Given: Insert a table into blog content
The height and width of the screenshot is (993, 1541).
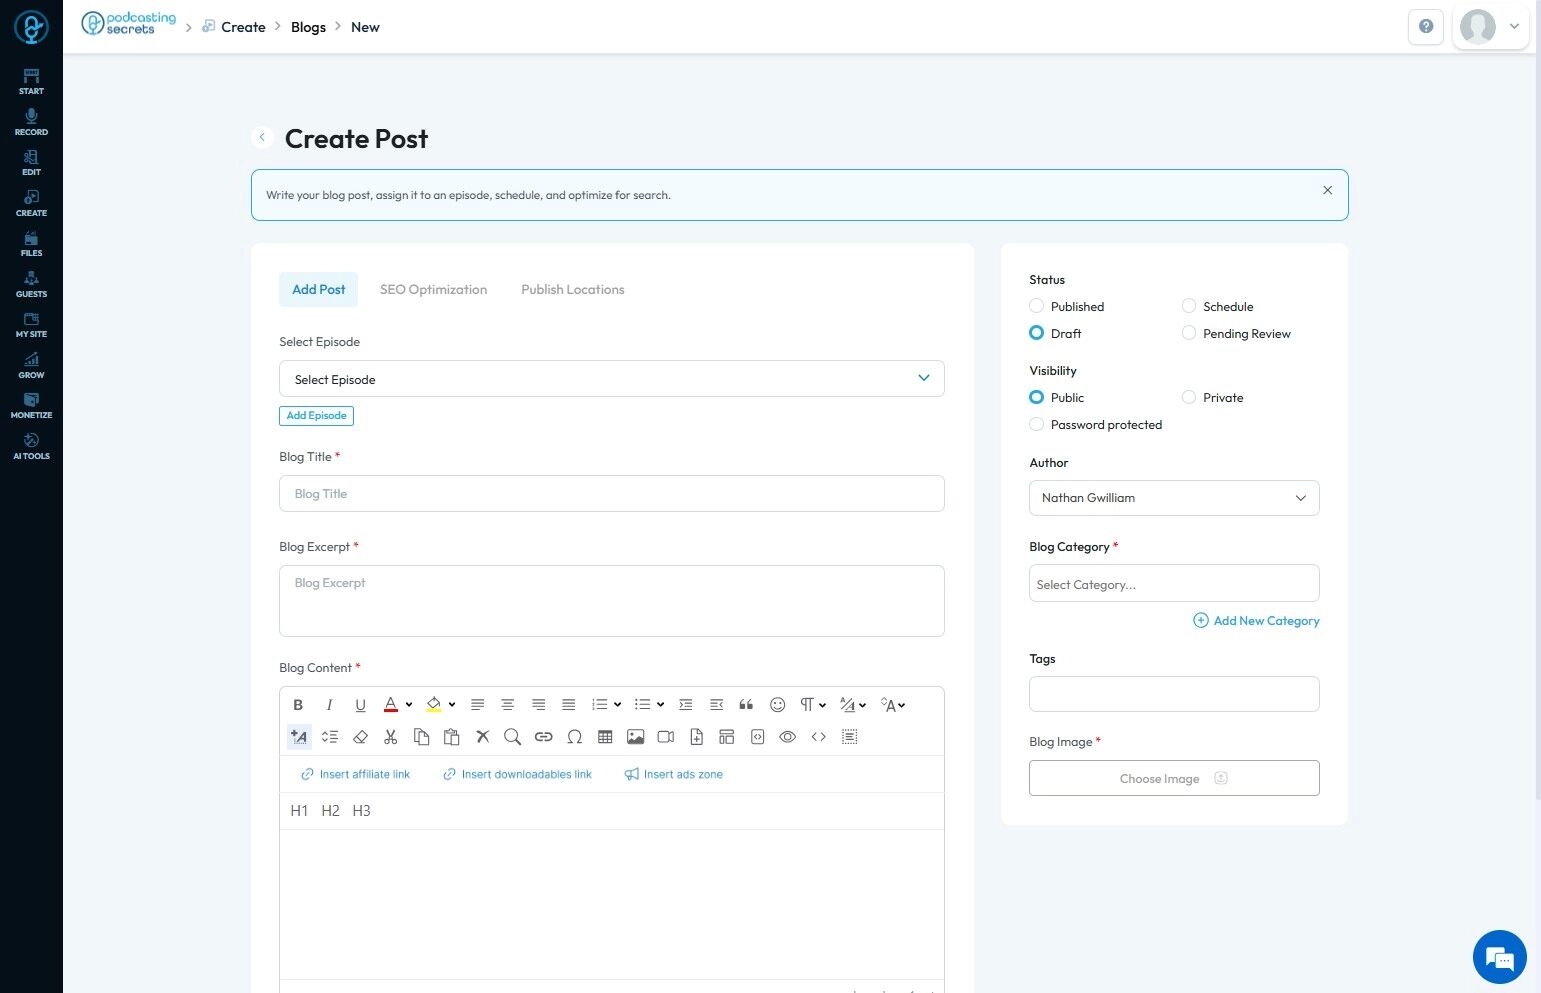Looking at the screenshot, I should coord(605,737).
